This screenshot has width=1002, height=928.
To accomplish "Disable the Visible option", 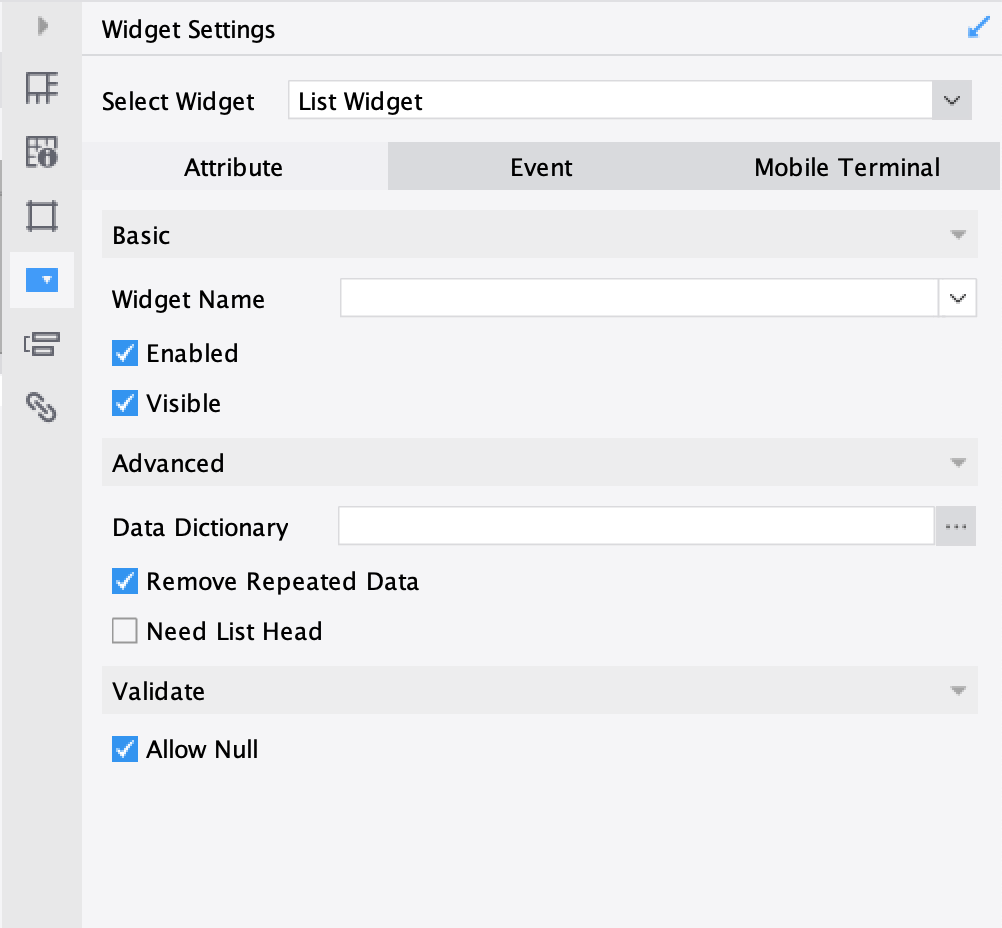I will 125,403.
